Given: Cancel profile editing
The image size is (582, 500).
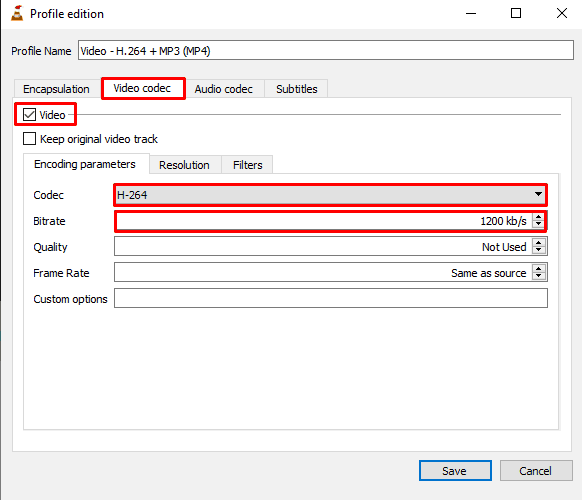Looking at the screenshot, I should coord(536,471).
